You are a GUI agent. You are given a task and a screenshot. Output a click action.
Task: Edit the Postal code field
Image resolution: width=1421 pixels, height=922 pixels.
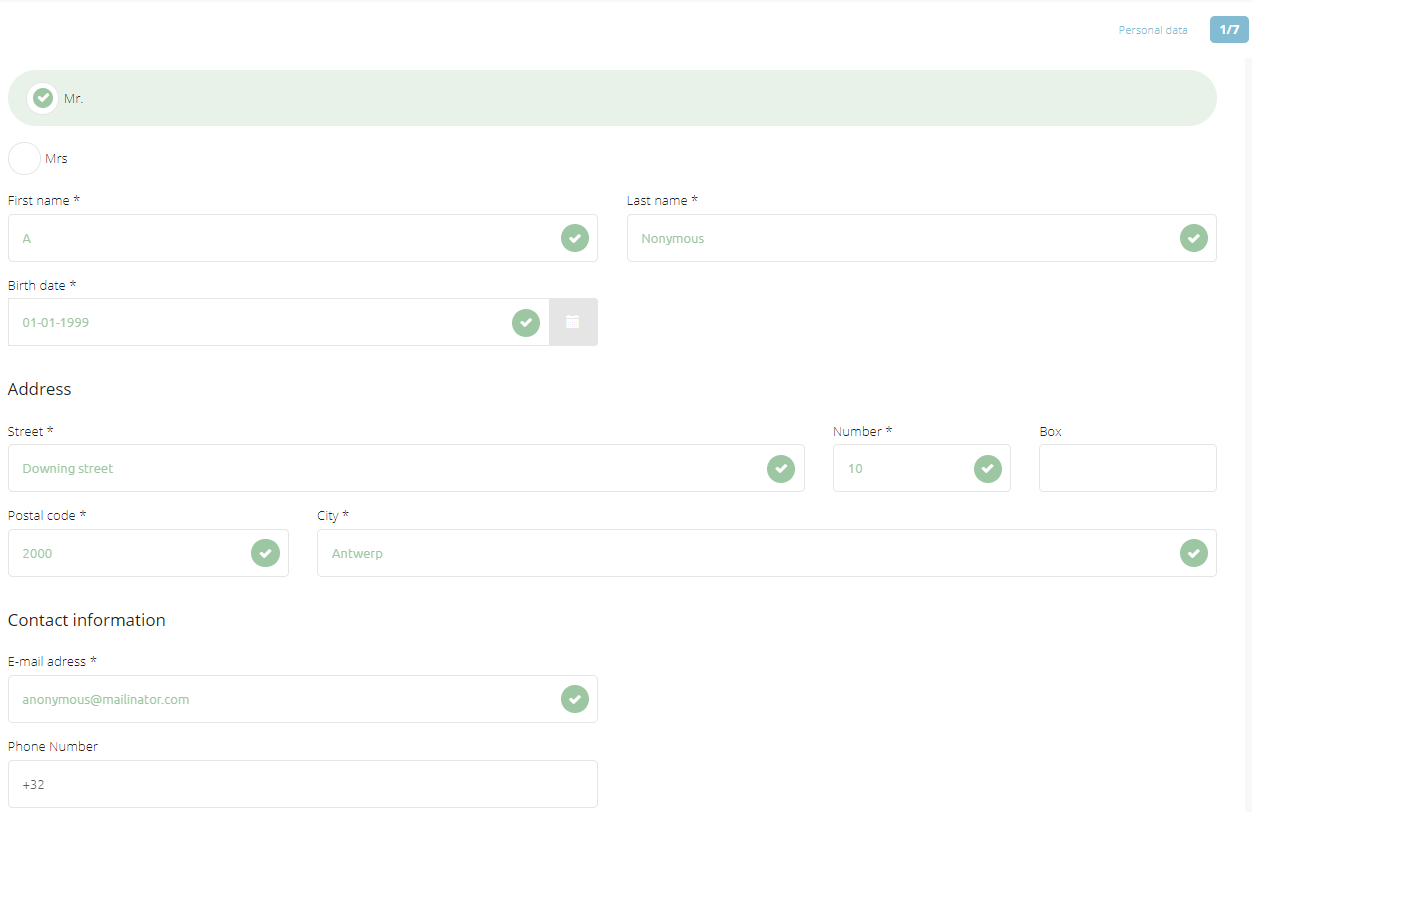148,553
